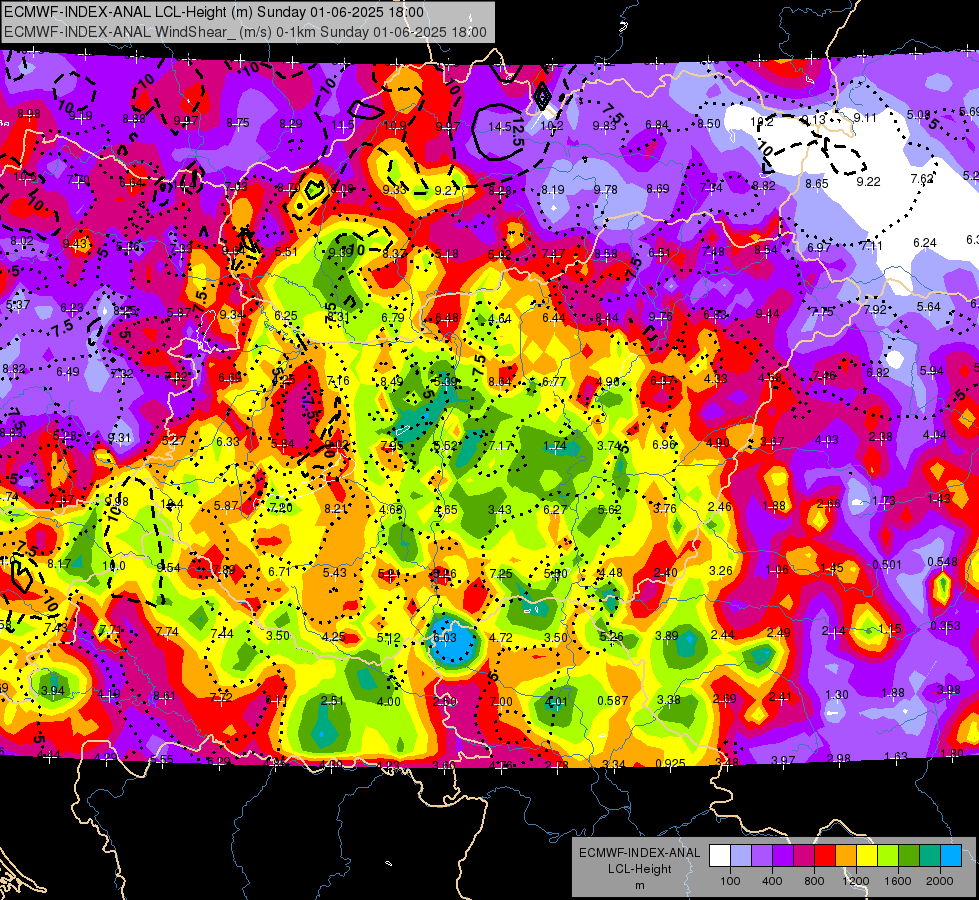This screenshot has width=979, height=900.
Task: Click the legend text 'LCL-Height'
Action: pyautogui.click(x=639, y=869)
